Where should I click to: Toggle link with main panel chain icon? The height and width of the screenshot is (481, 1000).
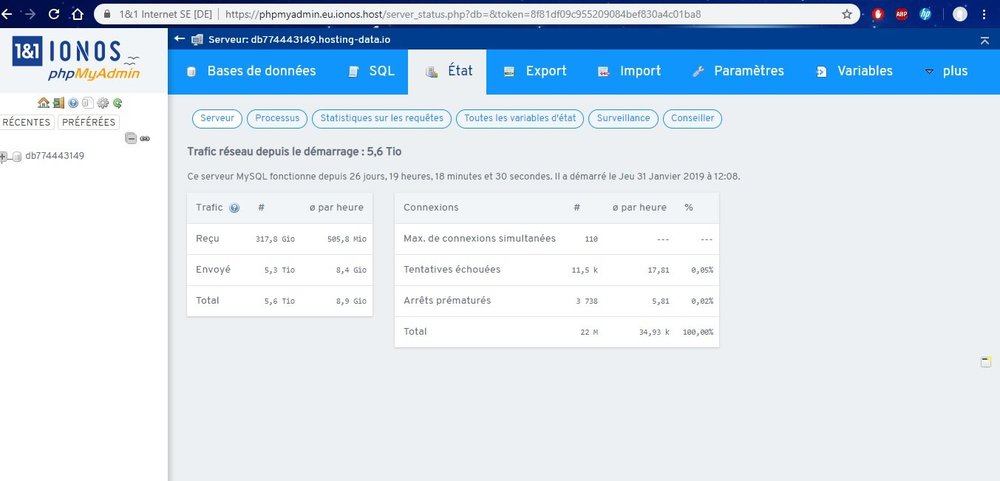(x=145, y=138)
